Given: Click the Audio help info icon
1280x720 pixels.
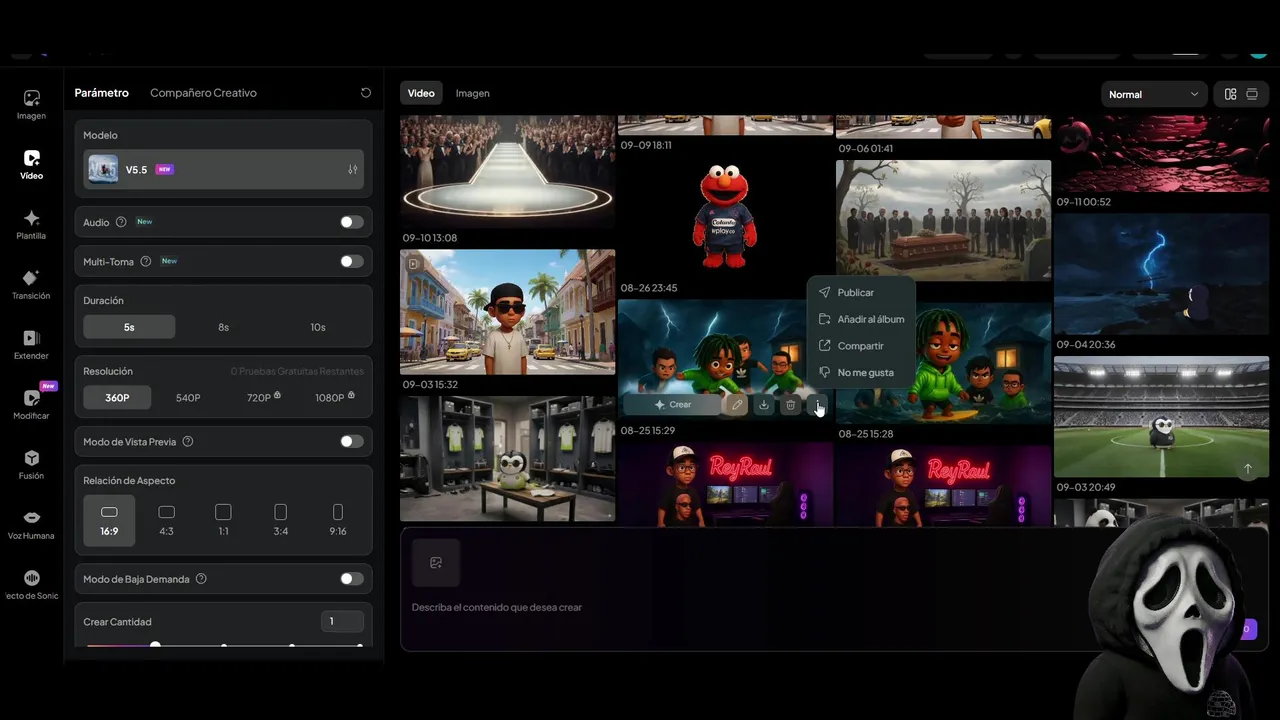Looking at the screenshot, I should tap(121, 222).
